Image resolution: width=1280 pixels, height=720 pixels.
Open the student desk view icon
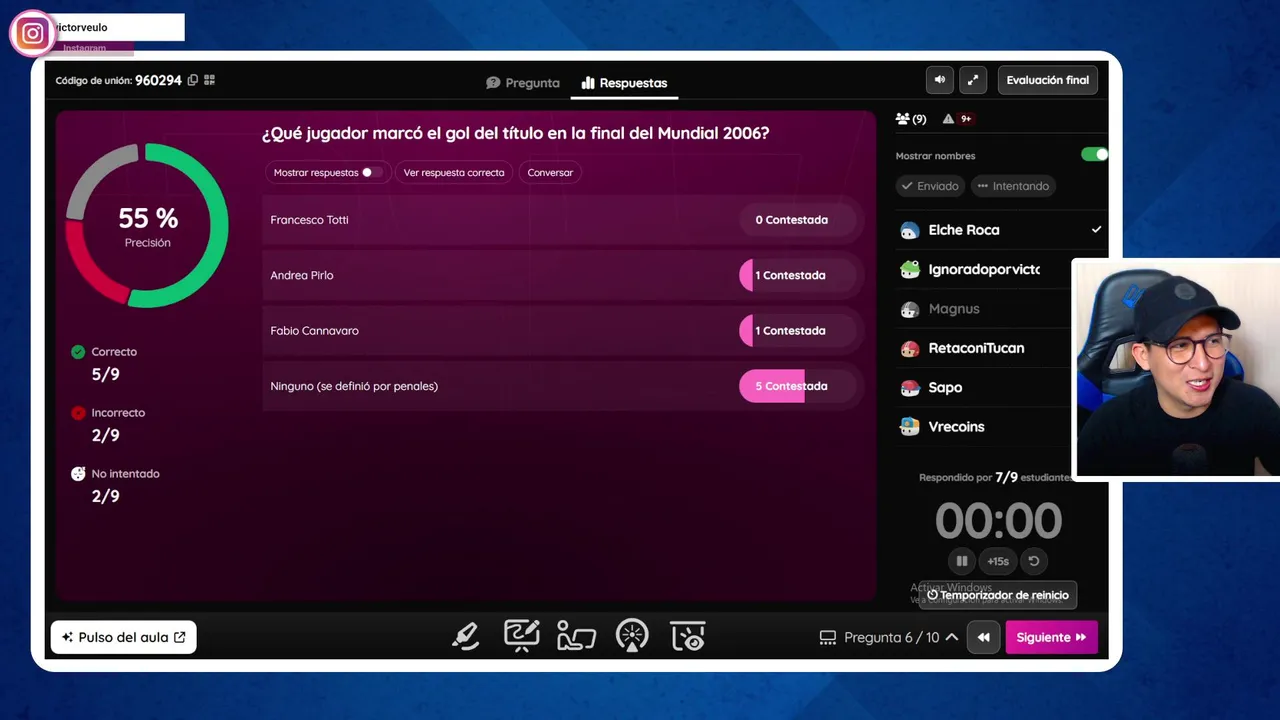576,637
